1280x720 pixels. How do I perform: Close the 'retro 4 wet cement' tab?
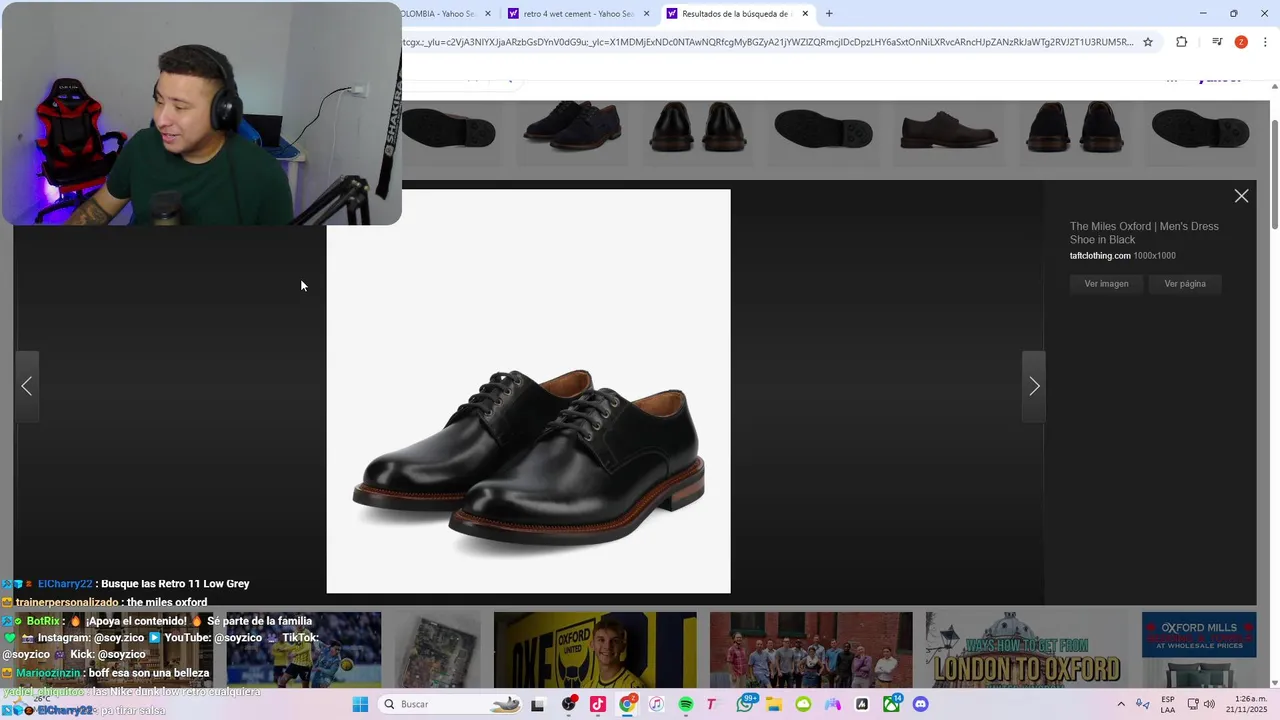pos(647,14)
